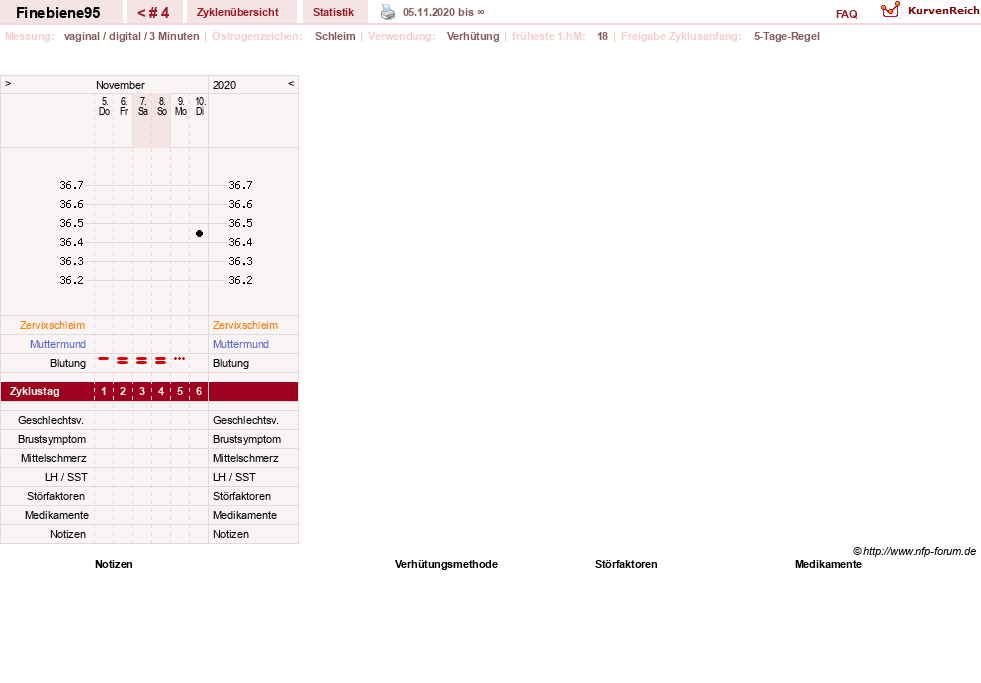The image size is (981, 683).
Task: Select the temperature point on 10 November
Action: [200, 233]
